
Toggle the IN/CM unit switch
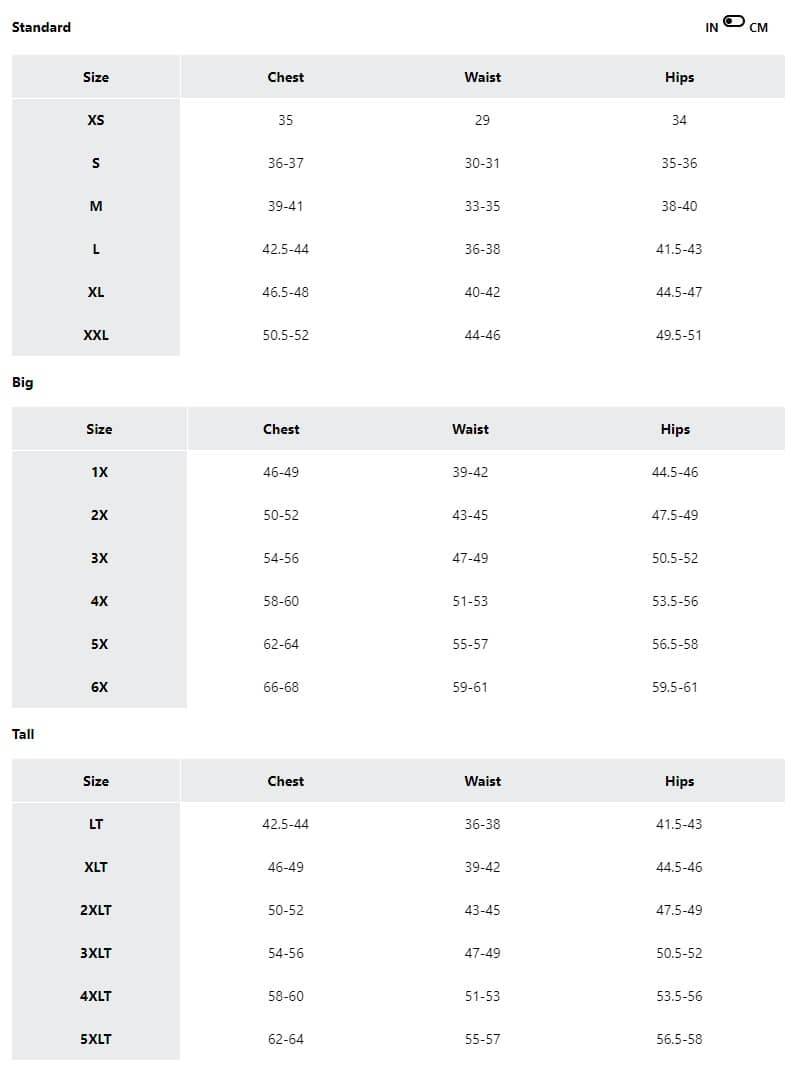pyautogui.click(x=734, y=22)
